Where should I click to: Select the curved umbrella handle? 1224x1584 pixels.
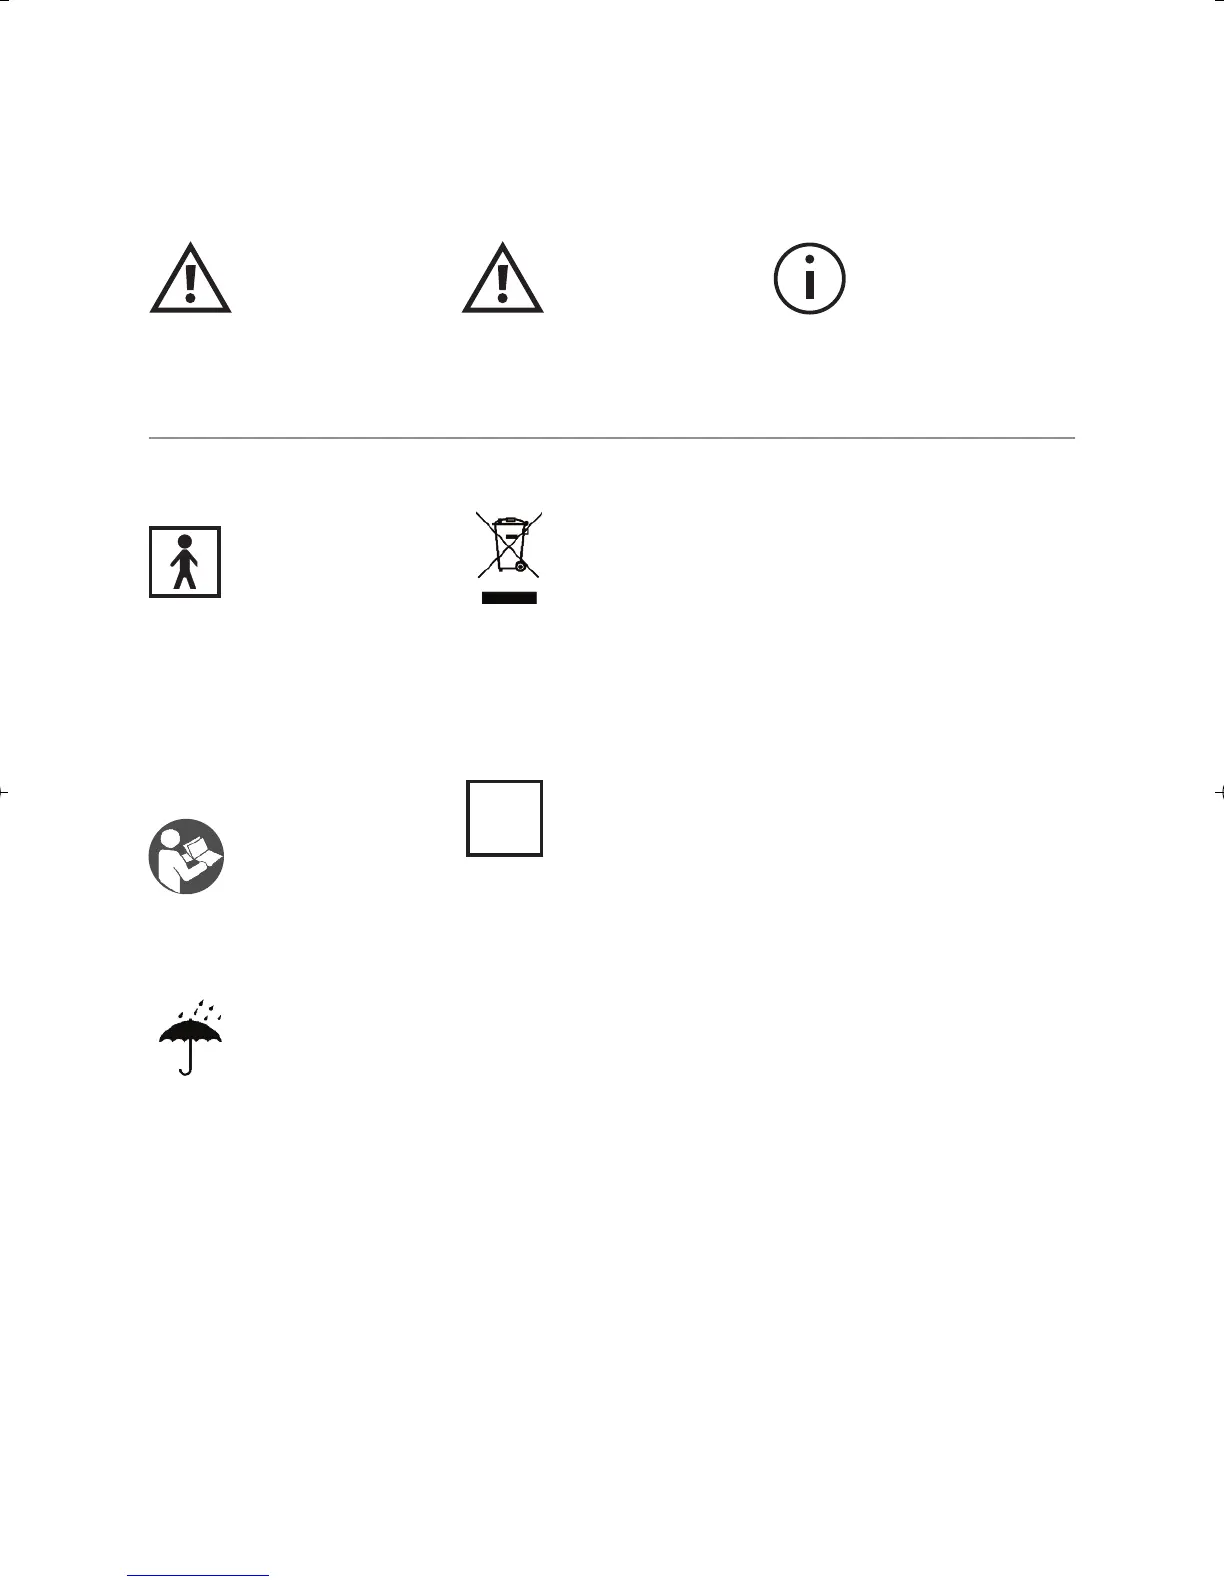pyautogui.click(x=186, y=1067)
